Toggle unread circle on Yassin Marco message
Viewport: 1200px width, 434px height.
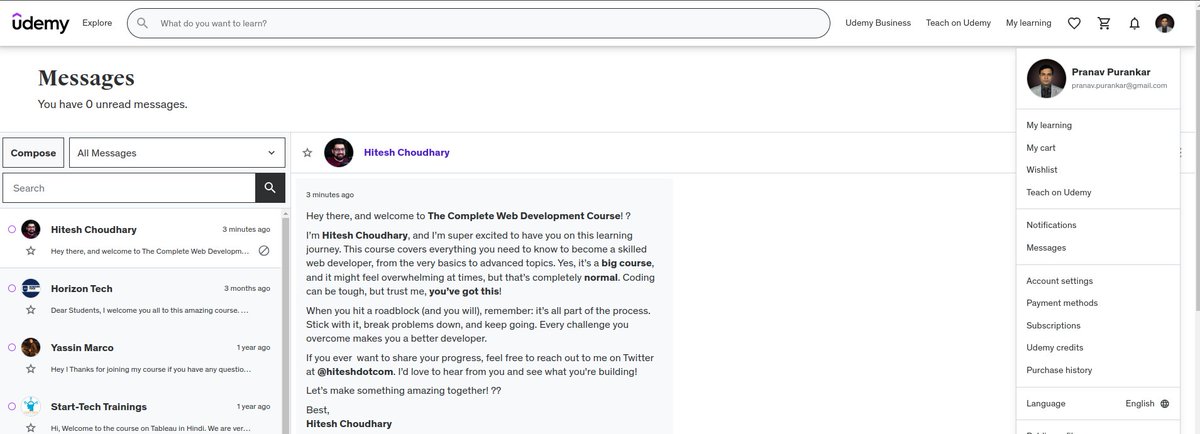tap(12, 347)
